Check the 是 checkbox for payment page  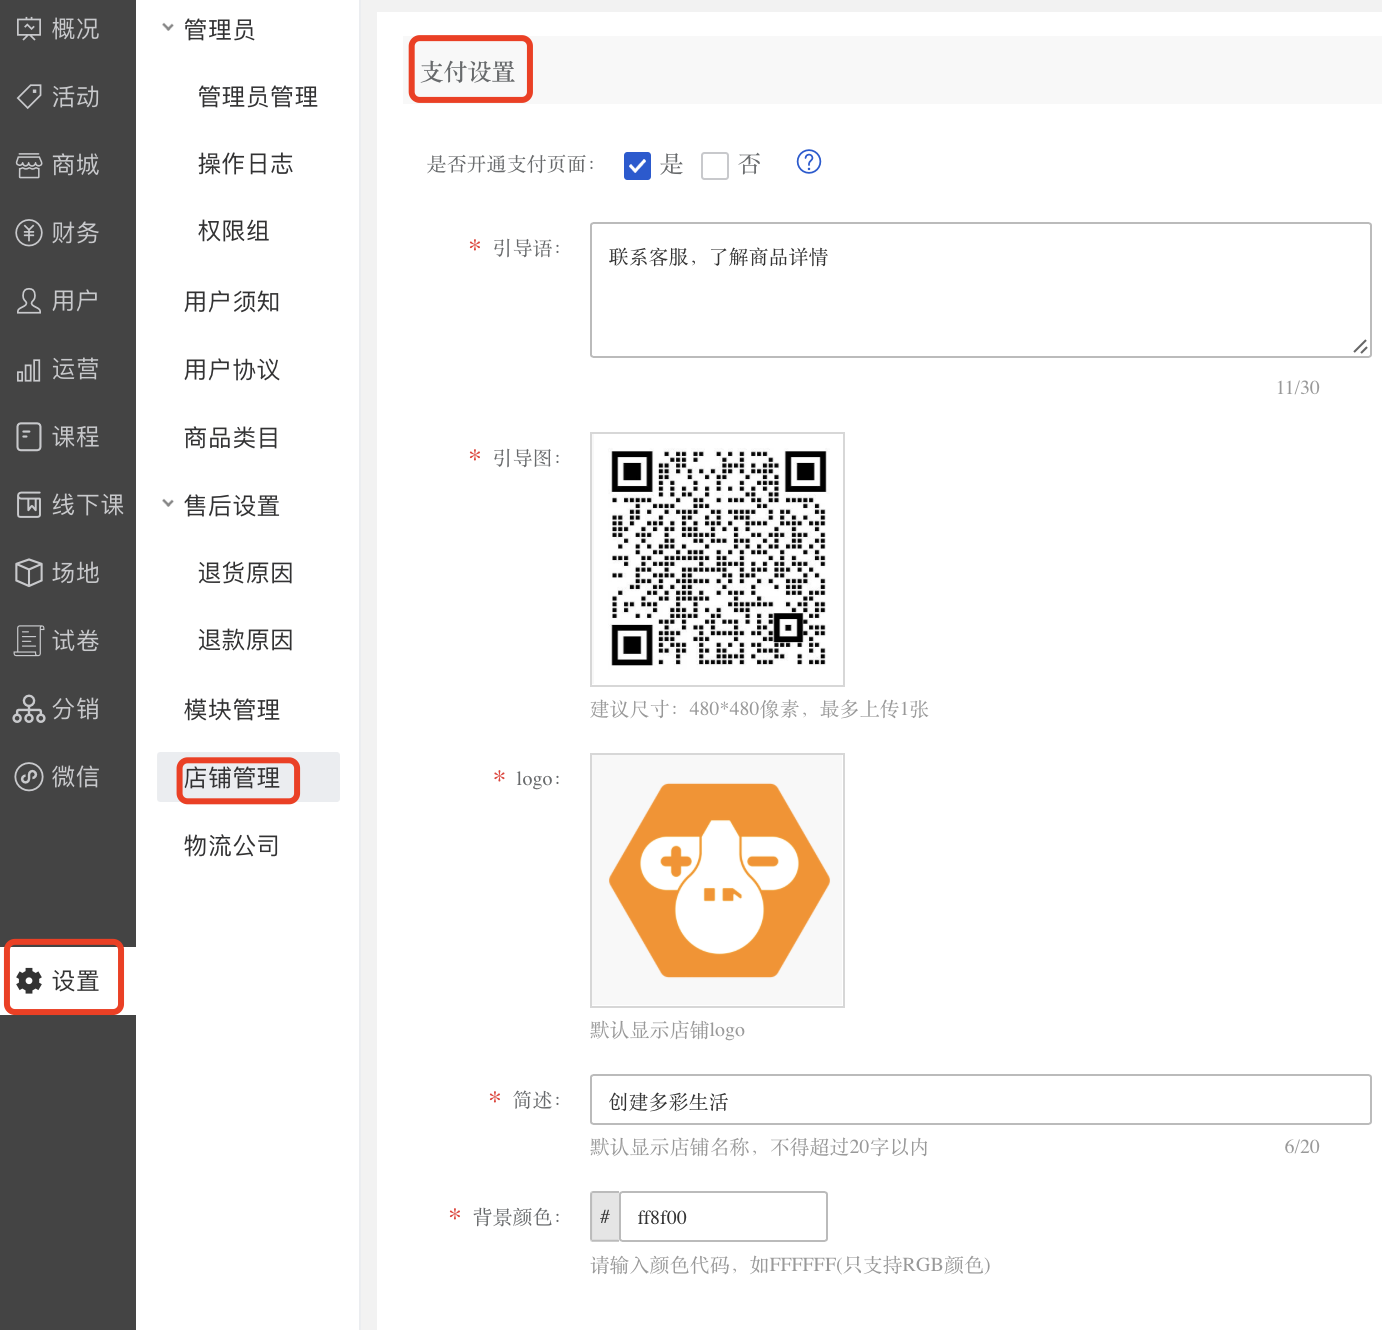[637, 166]
